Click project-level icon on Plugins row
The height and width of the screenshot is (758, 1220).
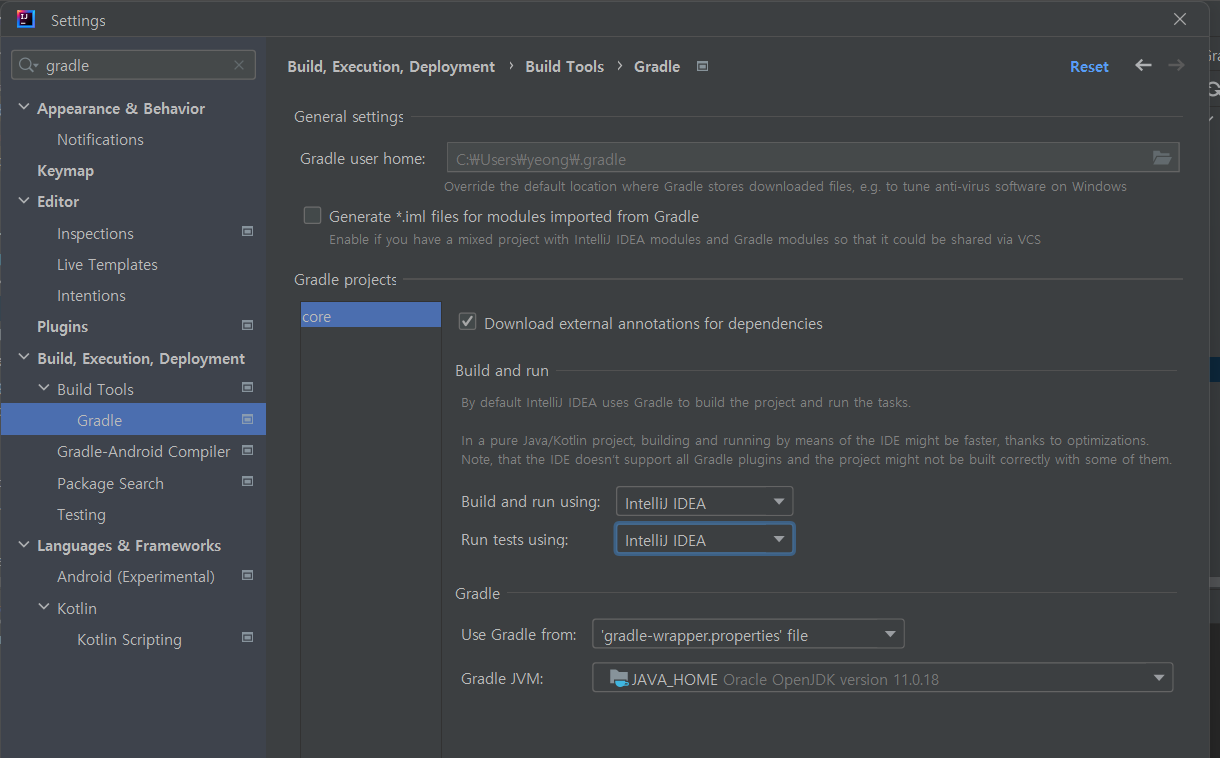(x=248, y=325)
